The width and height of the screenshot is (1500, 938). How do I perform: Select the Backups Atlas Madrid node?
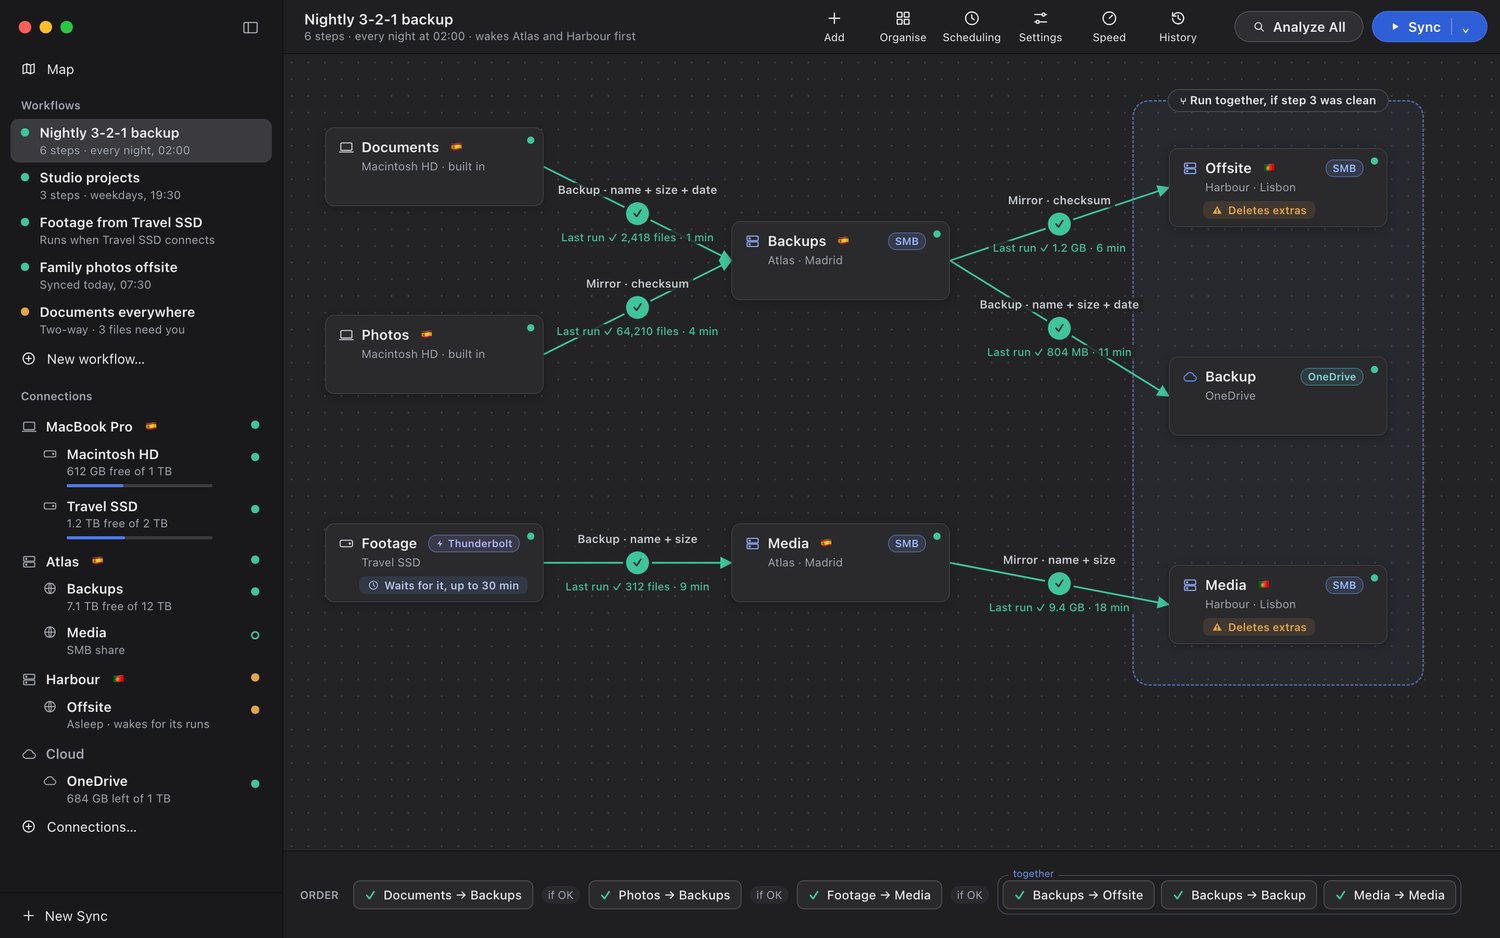click(840, 260)
